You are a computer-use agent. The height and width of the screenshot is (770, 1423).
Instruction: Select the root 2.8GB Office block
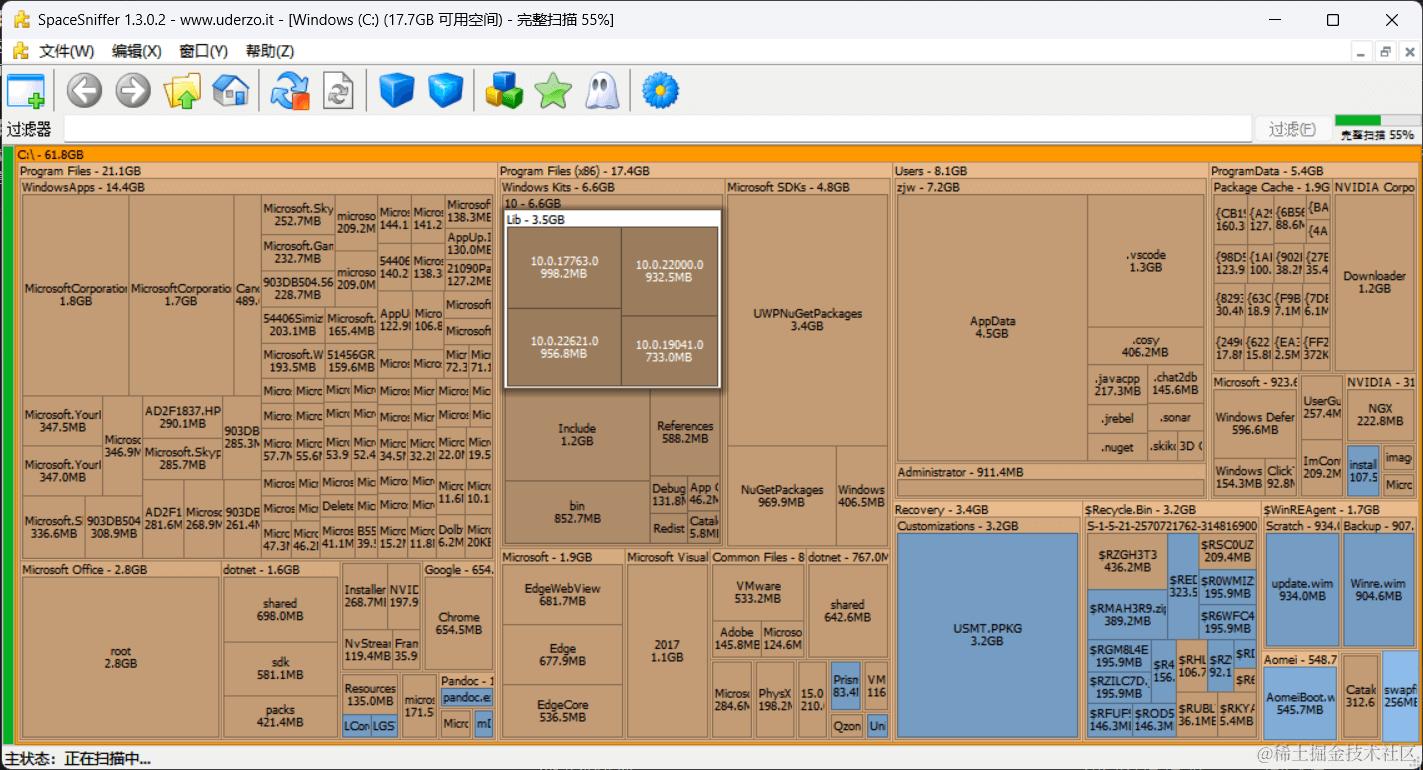[x=120, y=657]
